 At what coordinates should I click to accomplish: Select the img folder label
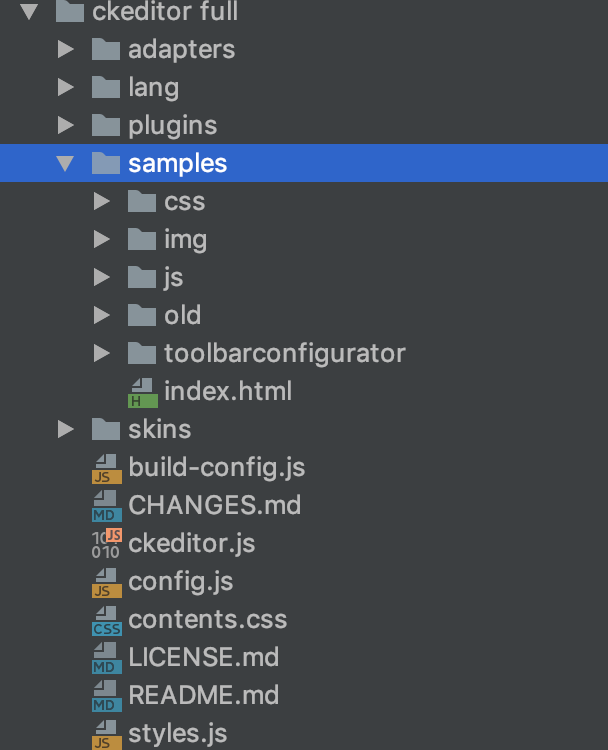pyautogui.click(x=185, y=239)
